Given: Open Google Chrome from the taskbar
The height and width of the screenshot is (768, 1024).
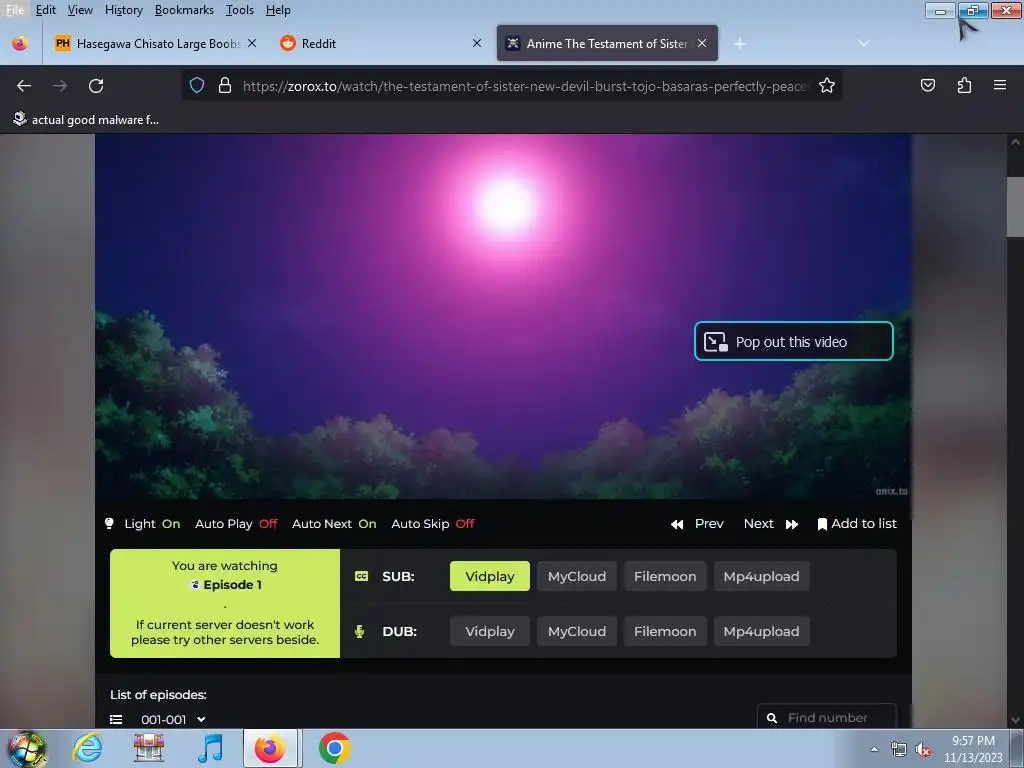Looking at the screenshot, I should pos(334,748).
